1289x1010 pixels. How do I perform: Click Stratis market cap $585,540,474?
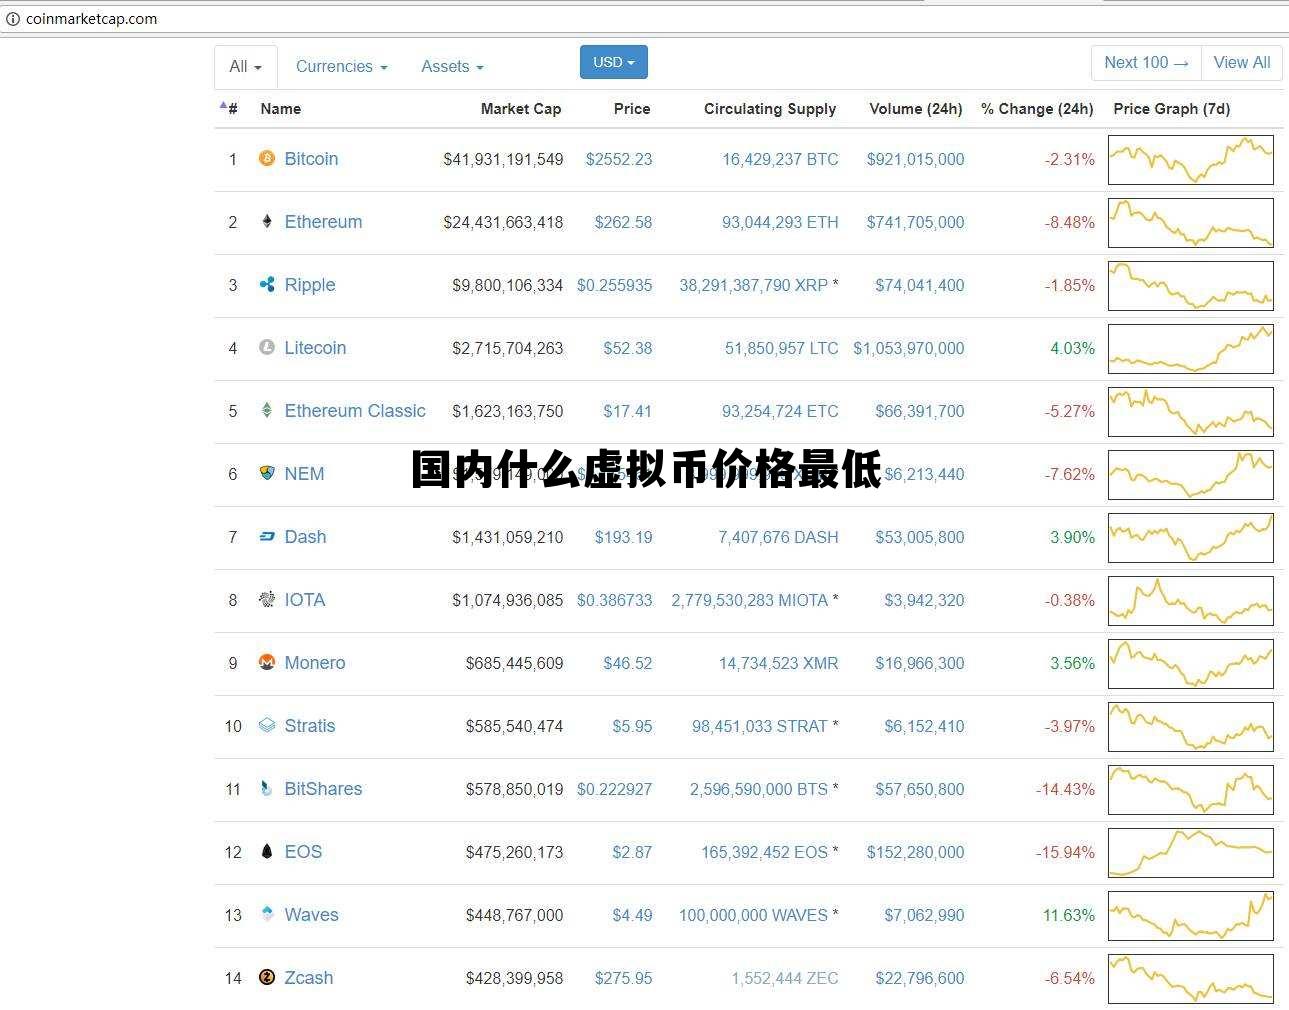pyautogui.click(x=514, y=725)
